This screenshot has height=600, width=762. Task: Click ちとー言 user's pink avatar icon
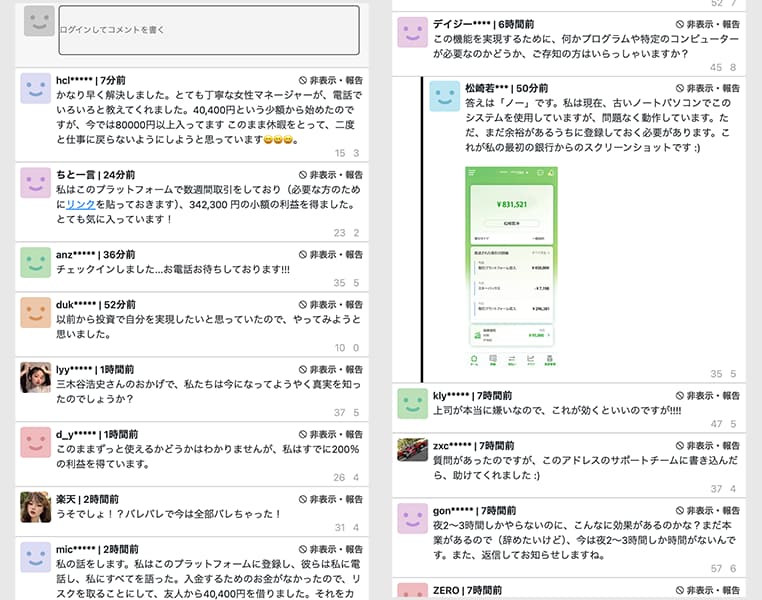36,183
